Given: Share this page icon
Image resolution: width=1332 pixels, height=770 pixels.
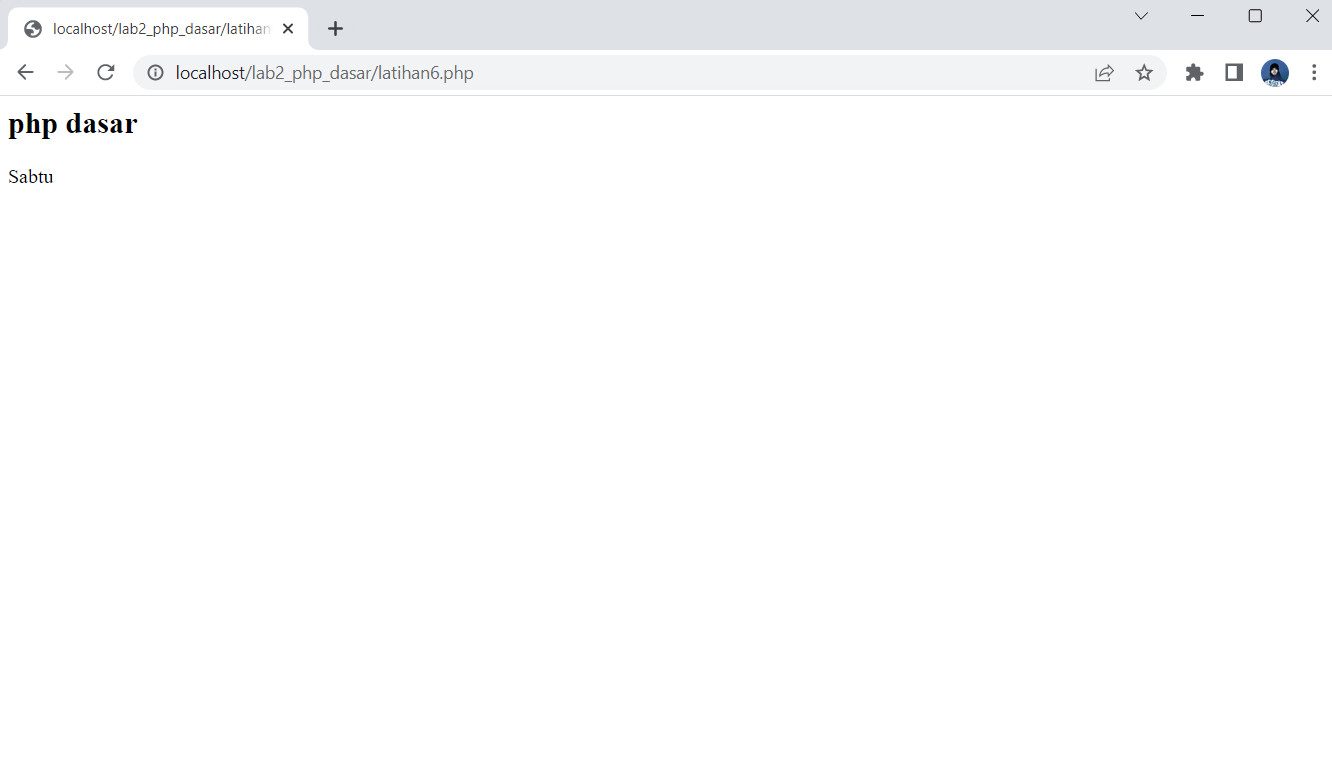Looking at the screenshot, I should (x=1104, y=73).
